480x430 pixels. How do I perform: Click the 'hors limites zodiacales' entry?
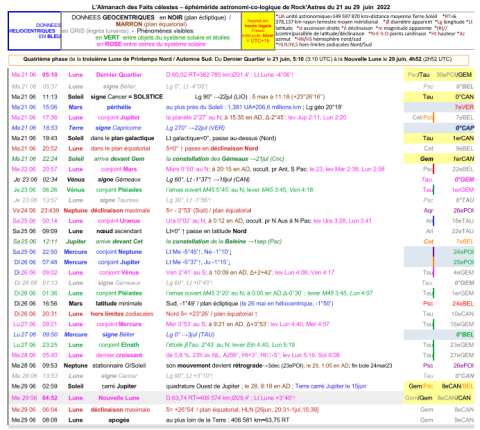pos(122,314)
